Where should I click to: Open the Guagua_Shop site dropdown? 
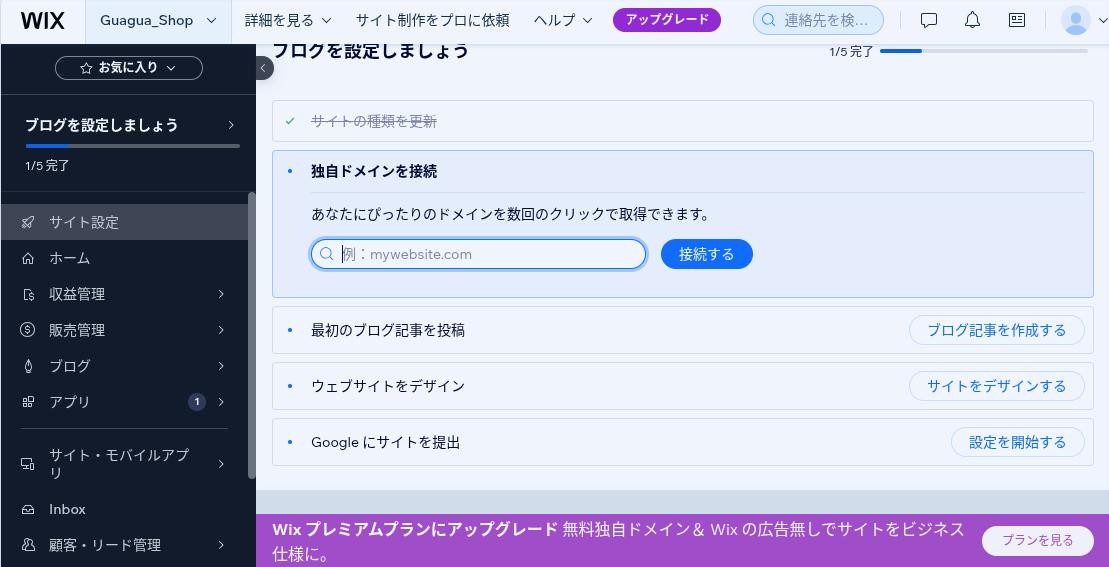[x=158, y=21]
